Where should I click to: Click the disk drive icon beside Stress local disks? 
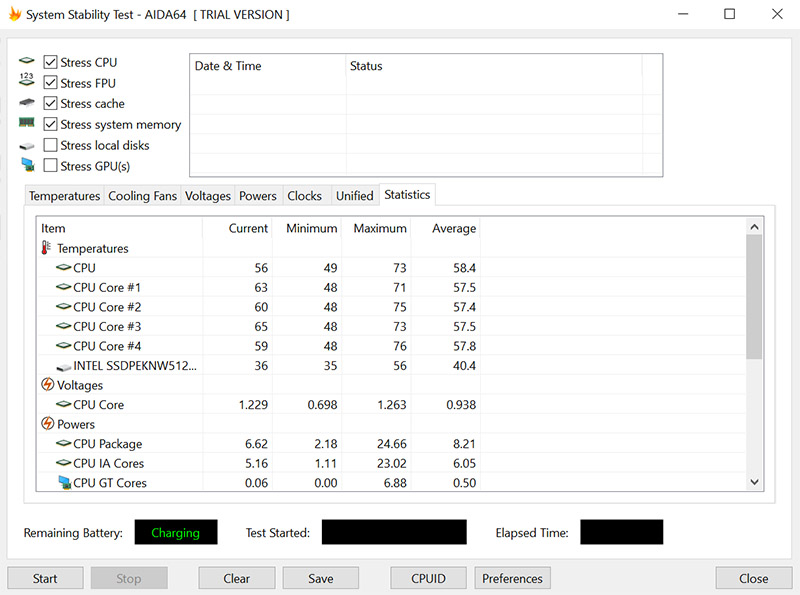pyautogui.click(x=27, y=146)
